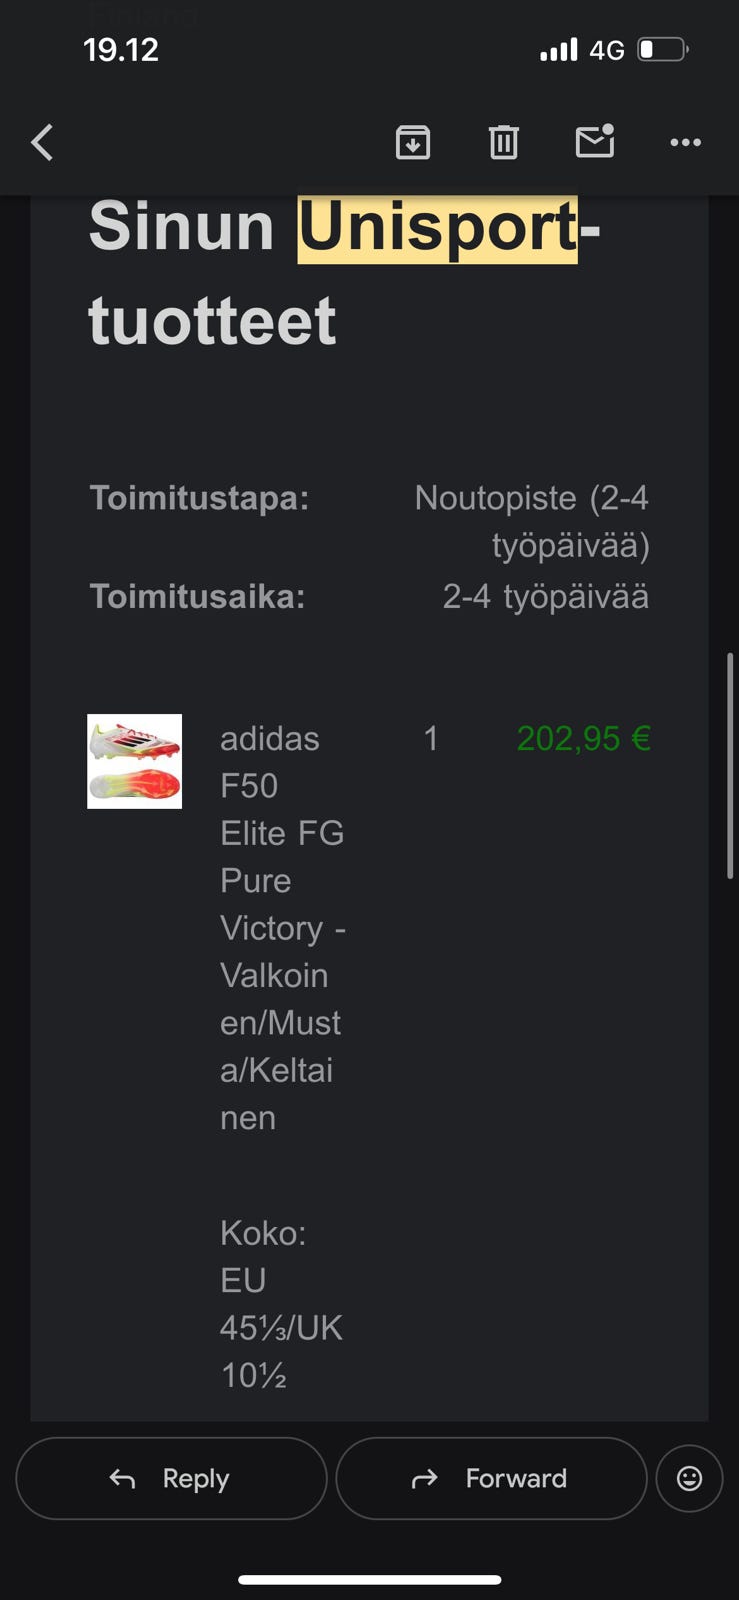739x1600 pixels.
Task: Tap the 4G network indicator
Action: pos(607,50)
